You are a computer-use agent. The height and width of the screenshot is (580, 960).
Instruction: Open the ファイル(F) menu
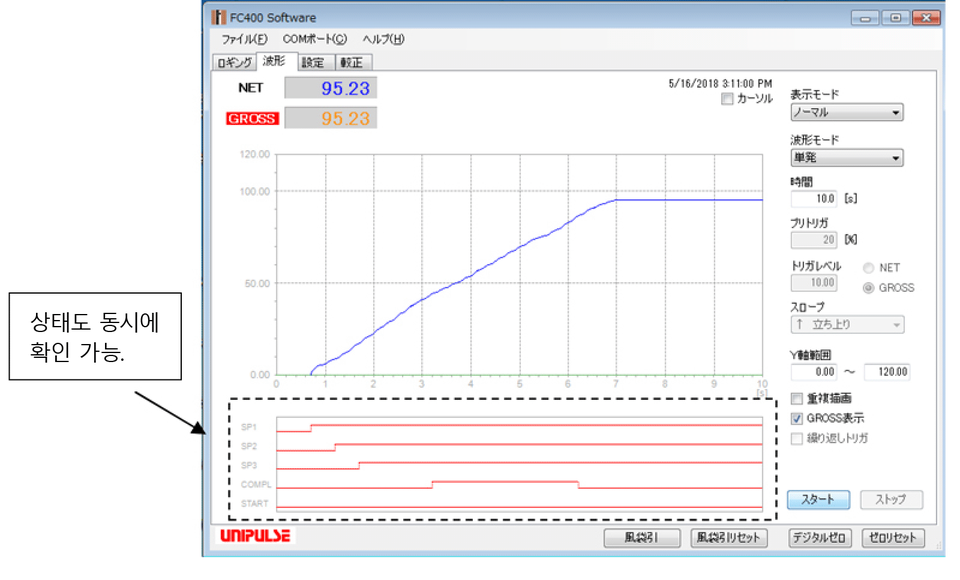244,39
